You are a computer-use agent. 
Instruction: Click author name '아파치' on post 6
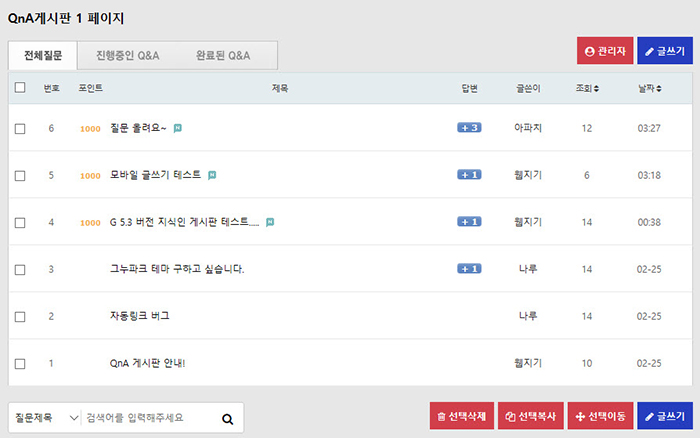click(528, 128)
